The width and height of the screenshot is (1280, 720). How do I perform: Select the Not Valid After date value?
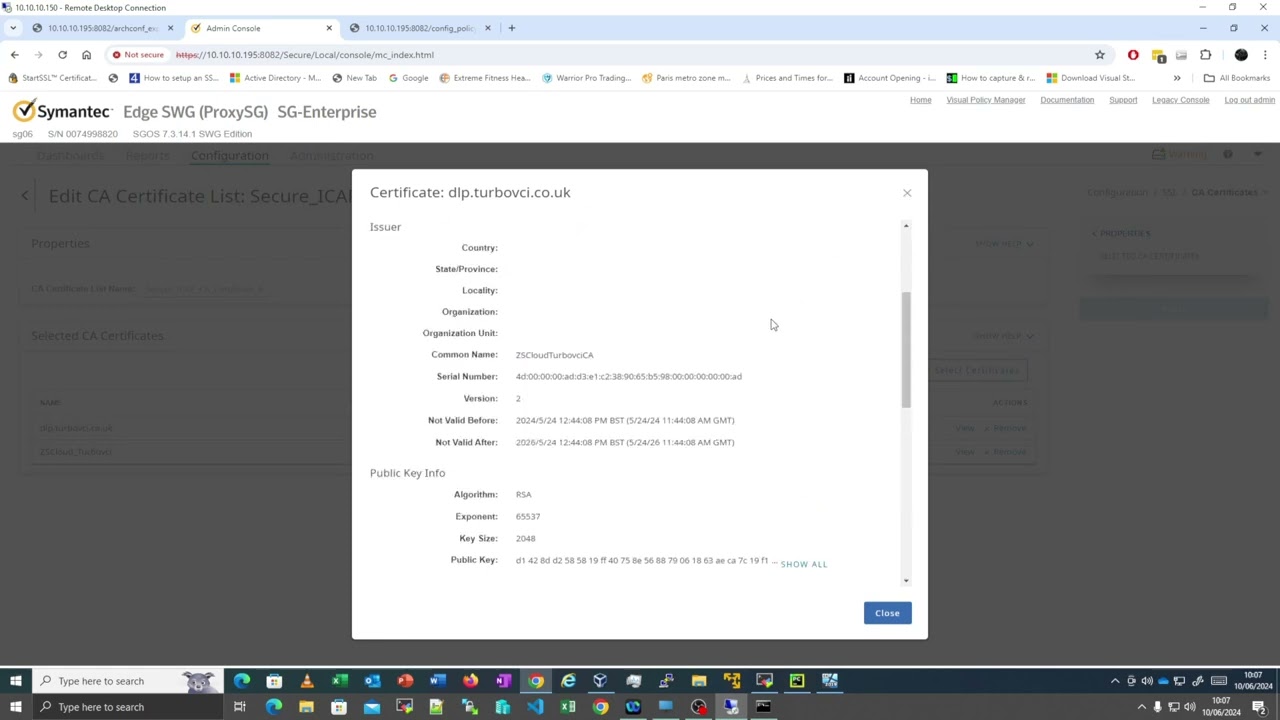click(x=625, y=442)
